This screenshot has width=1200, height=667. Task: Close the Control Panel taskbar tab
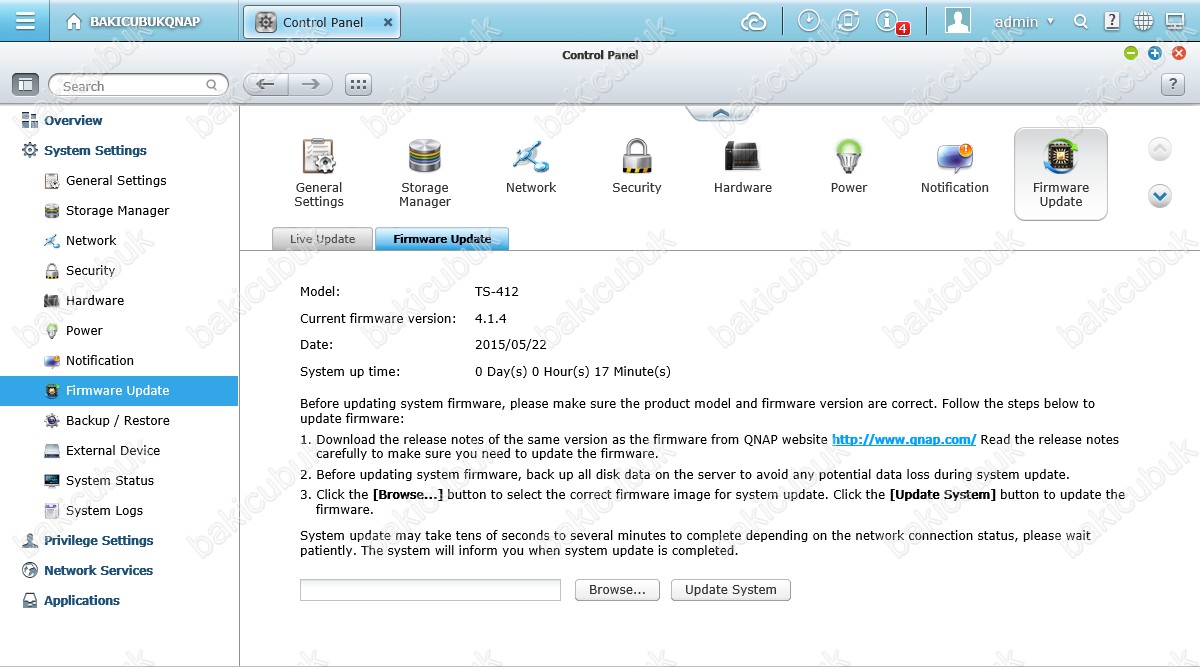[388, 22]
